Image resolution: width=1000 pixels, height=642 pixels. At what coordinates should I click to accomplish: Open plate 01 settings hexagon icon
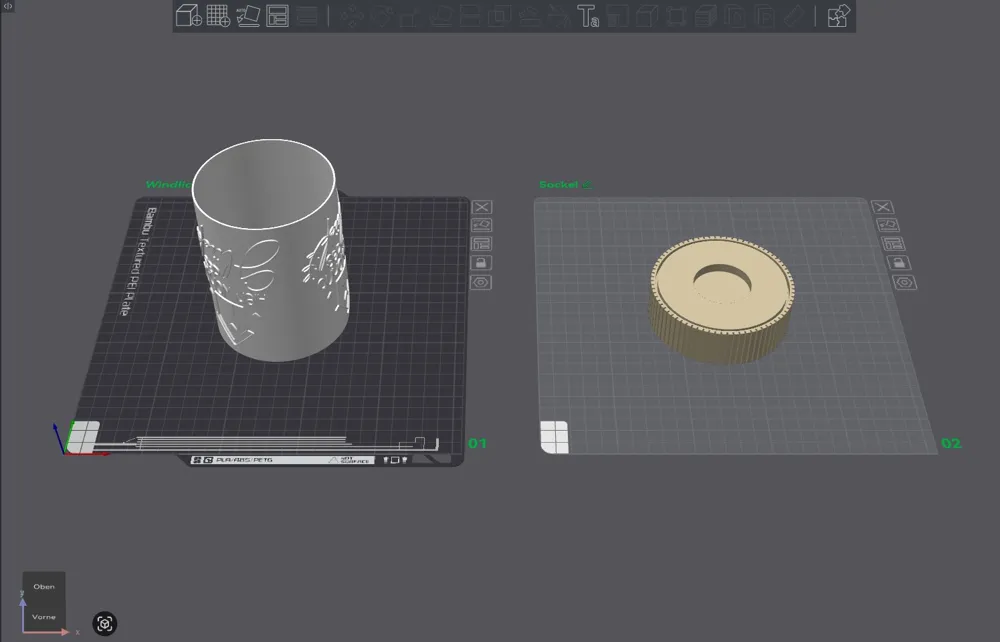pyautogui.click(x=481, y=282)
